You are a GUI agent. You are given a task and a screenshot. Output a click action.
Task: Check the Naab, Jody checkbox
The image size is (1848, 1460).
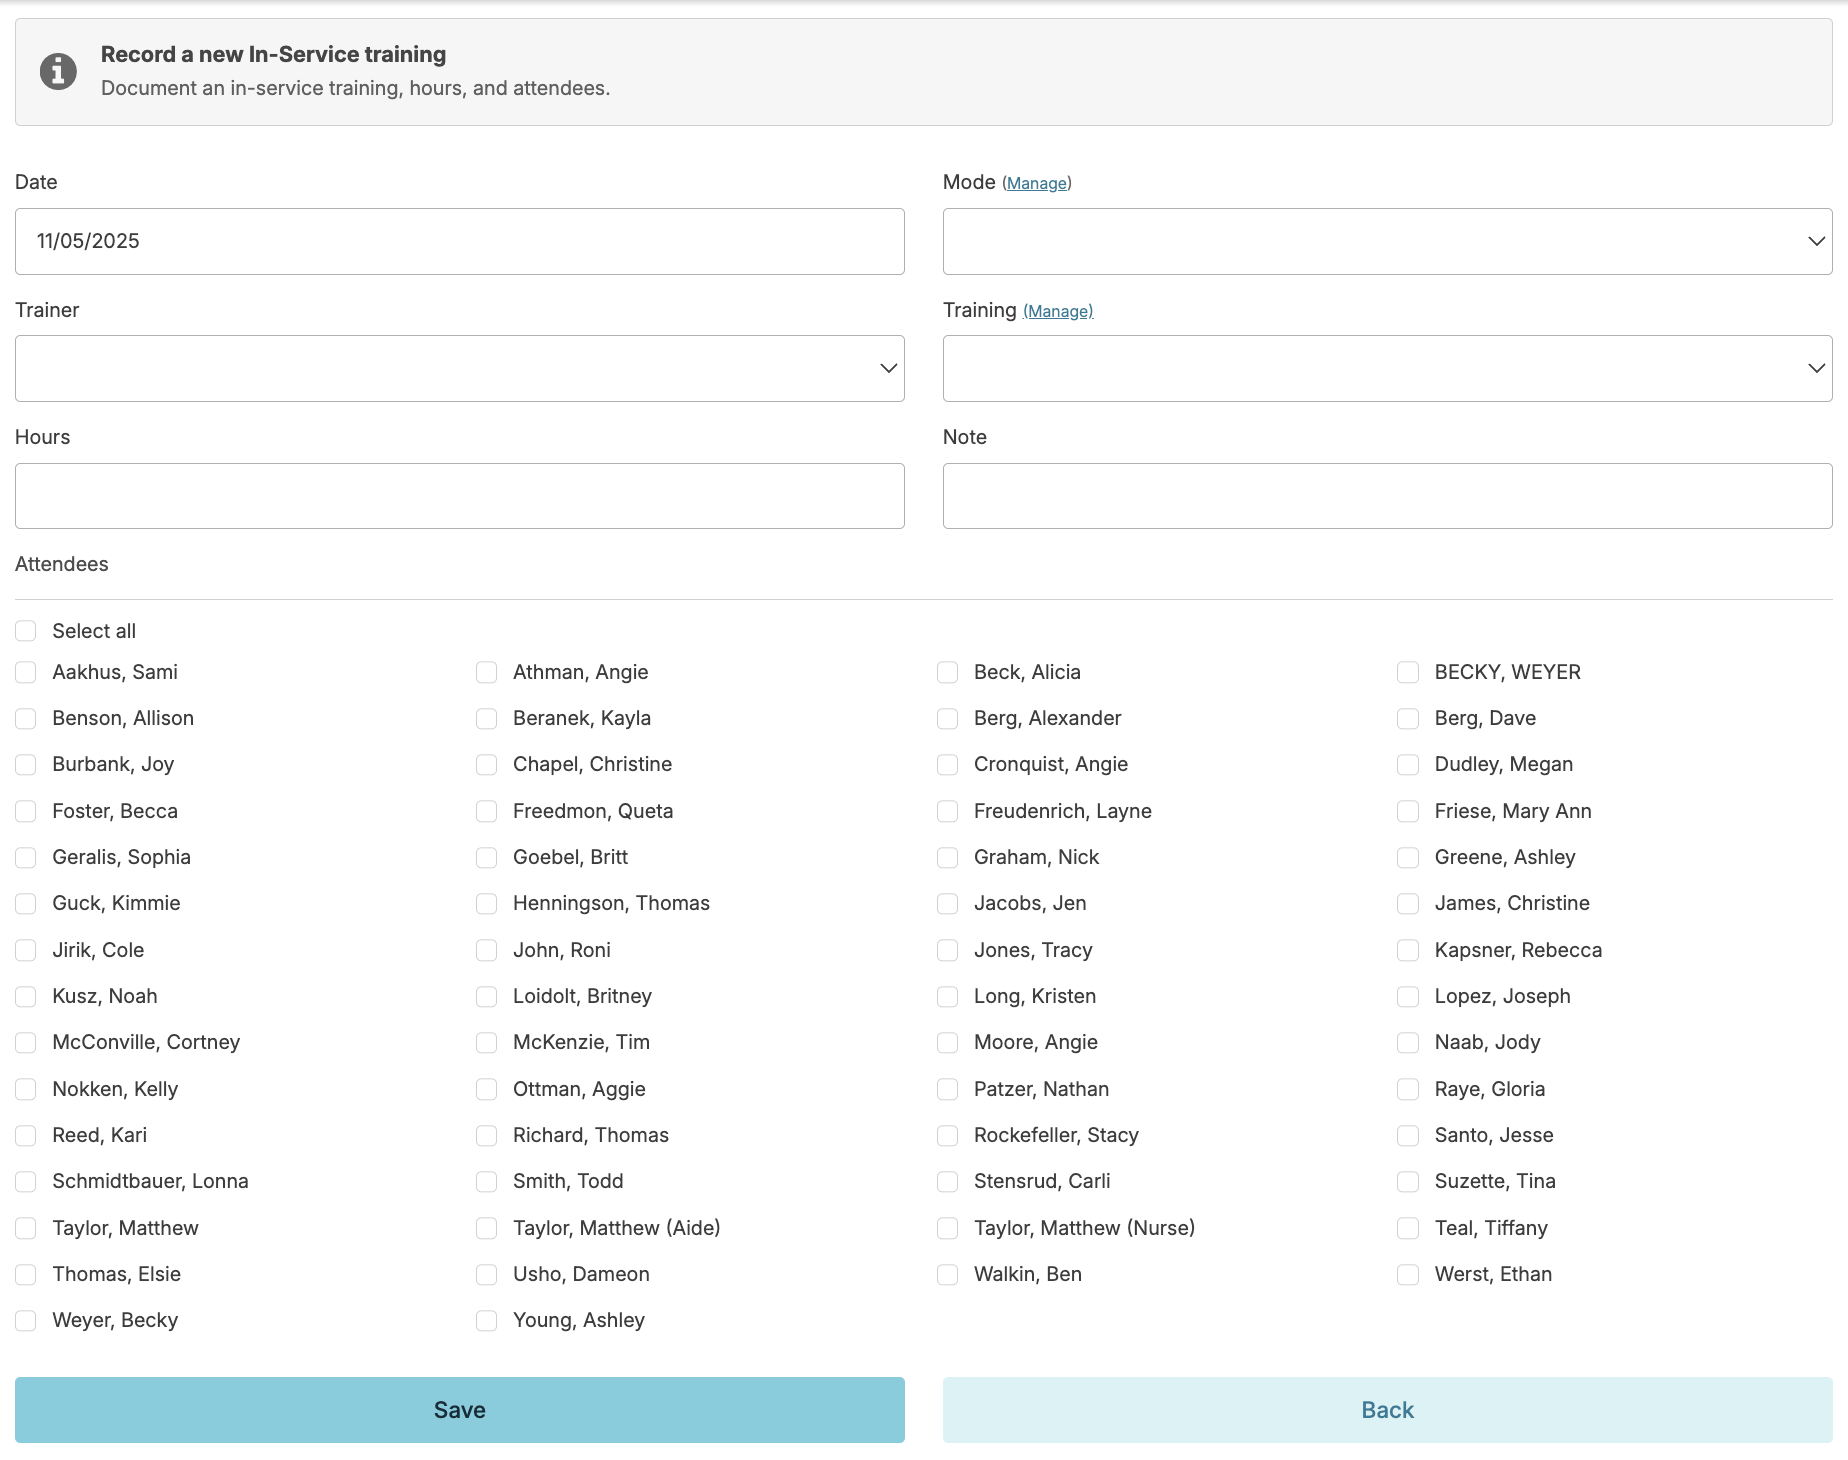point(1408,1042)
